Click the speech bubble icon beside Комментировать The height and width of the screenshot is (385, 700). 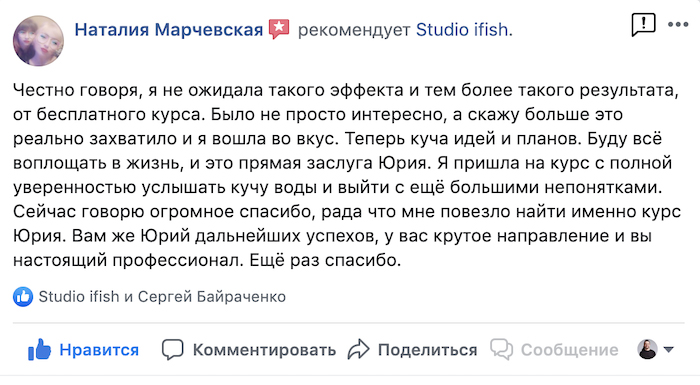(x=172, y=350)
